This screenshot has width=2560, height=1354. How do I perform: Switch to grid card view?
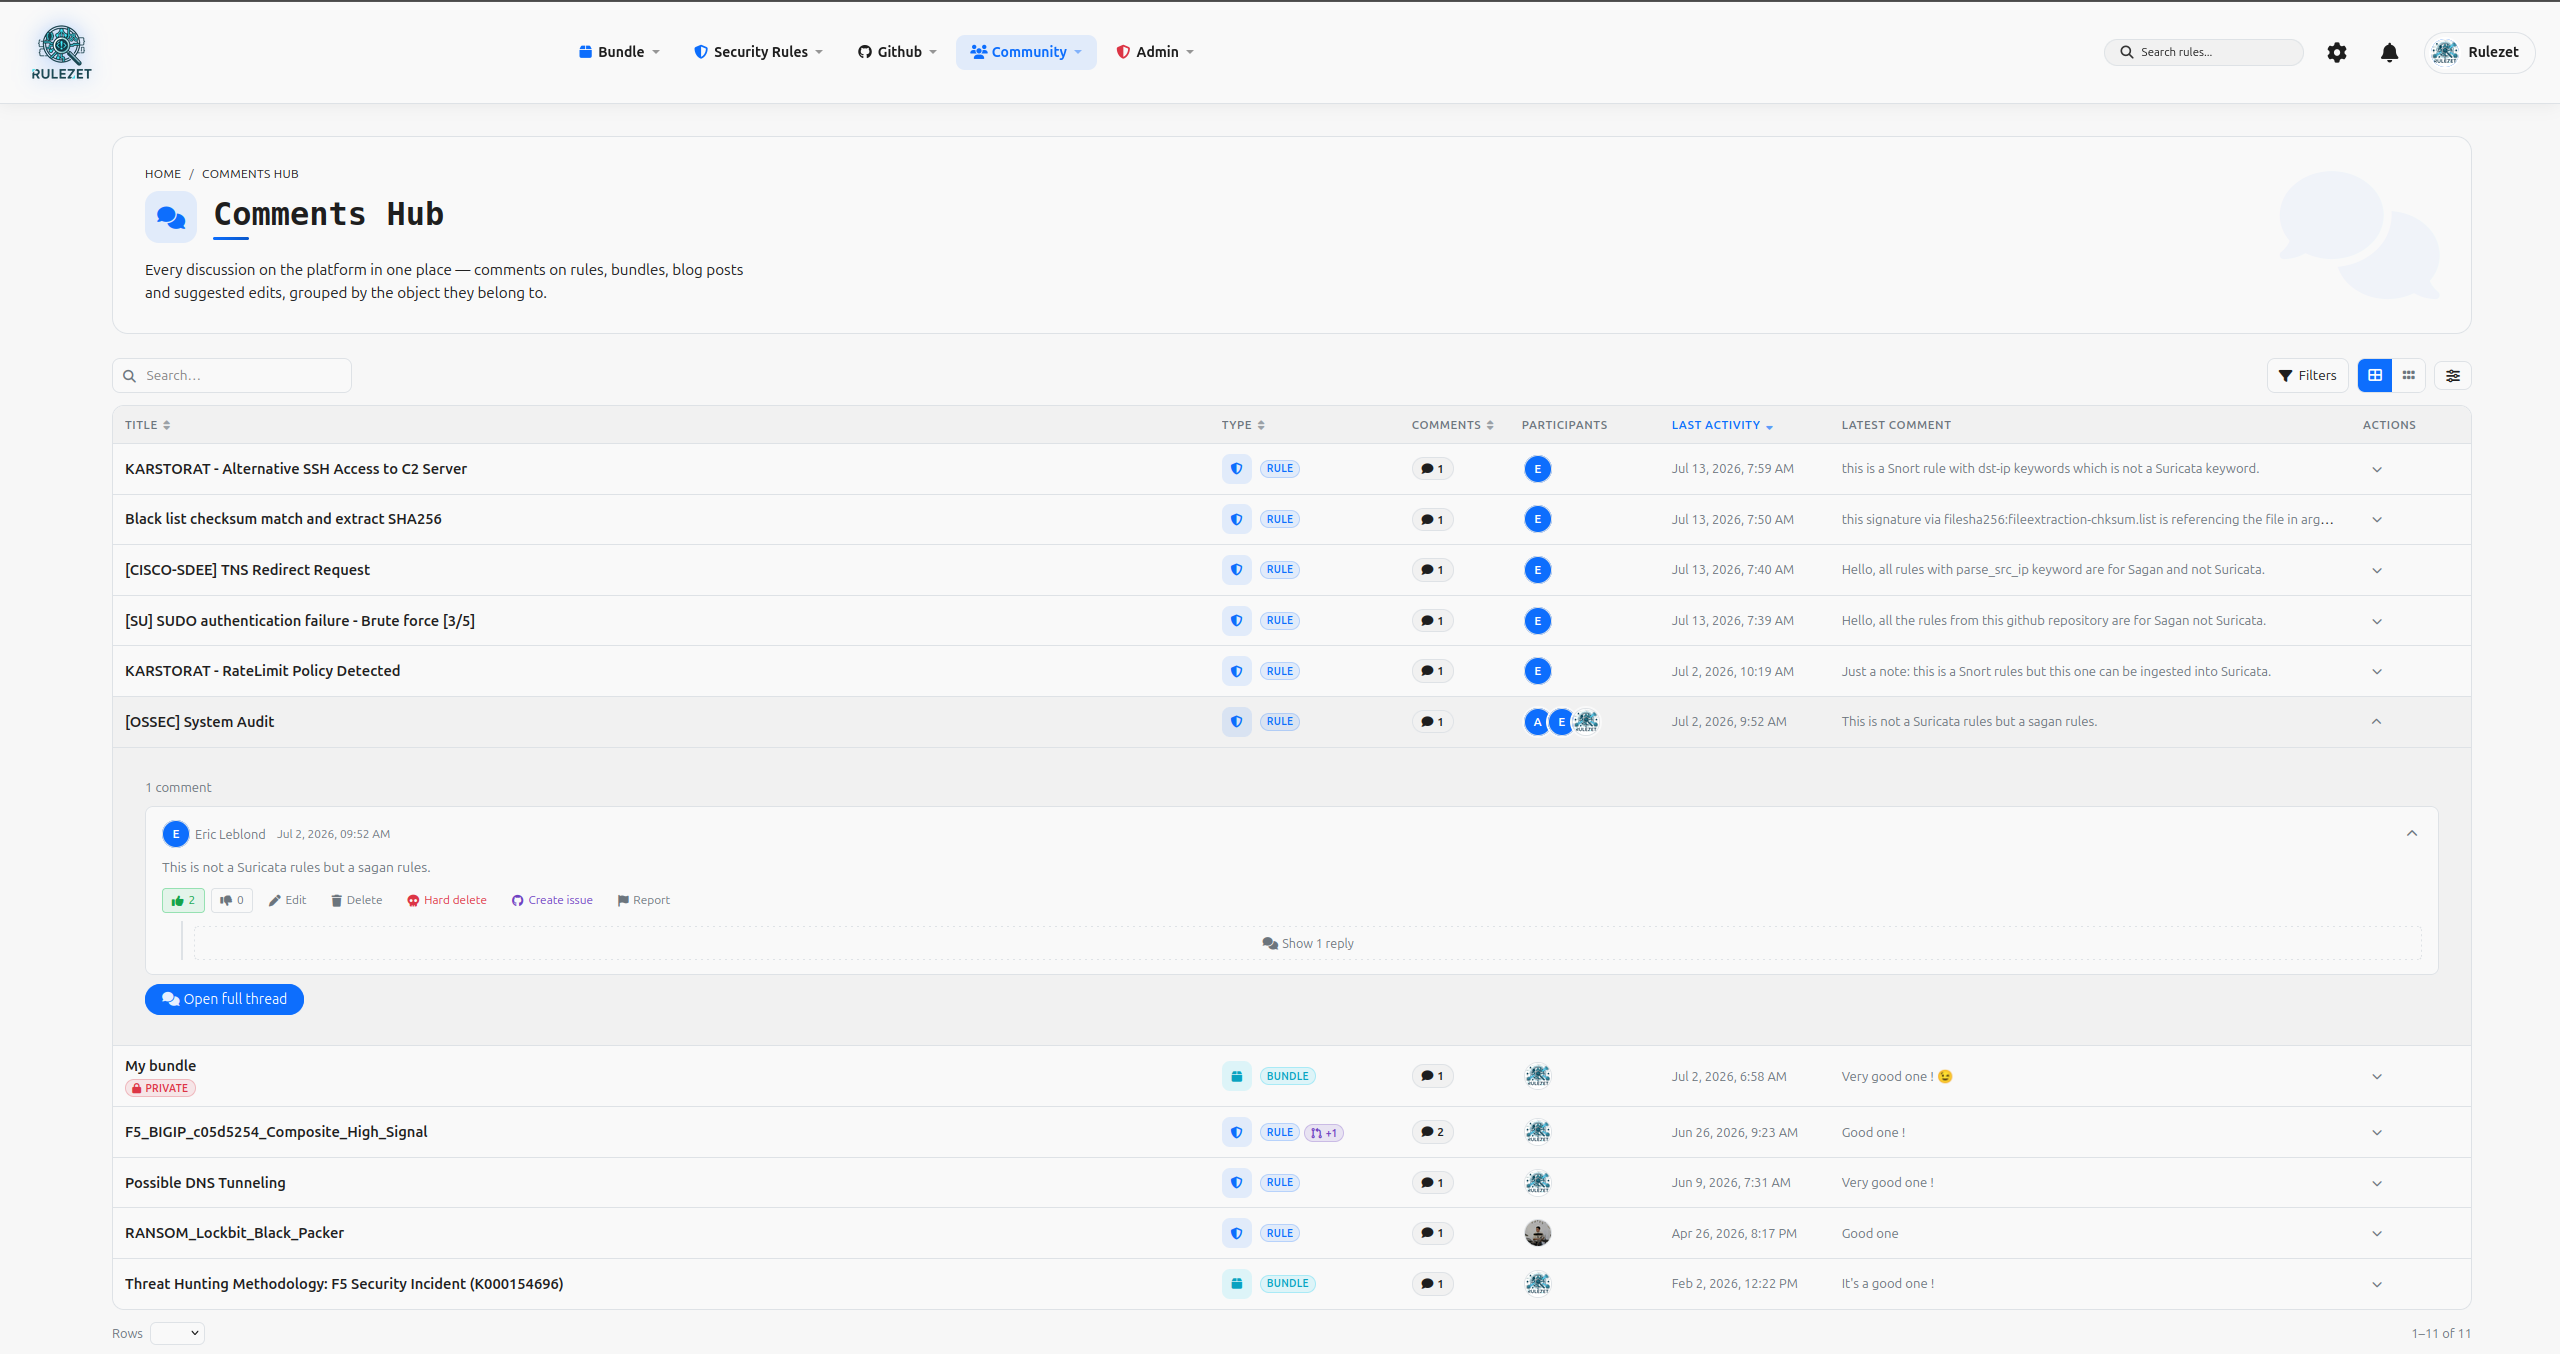[2409, 375]
